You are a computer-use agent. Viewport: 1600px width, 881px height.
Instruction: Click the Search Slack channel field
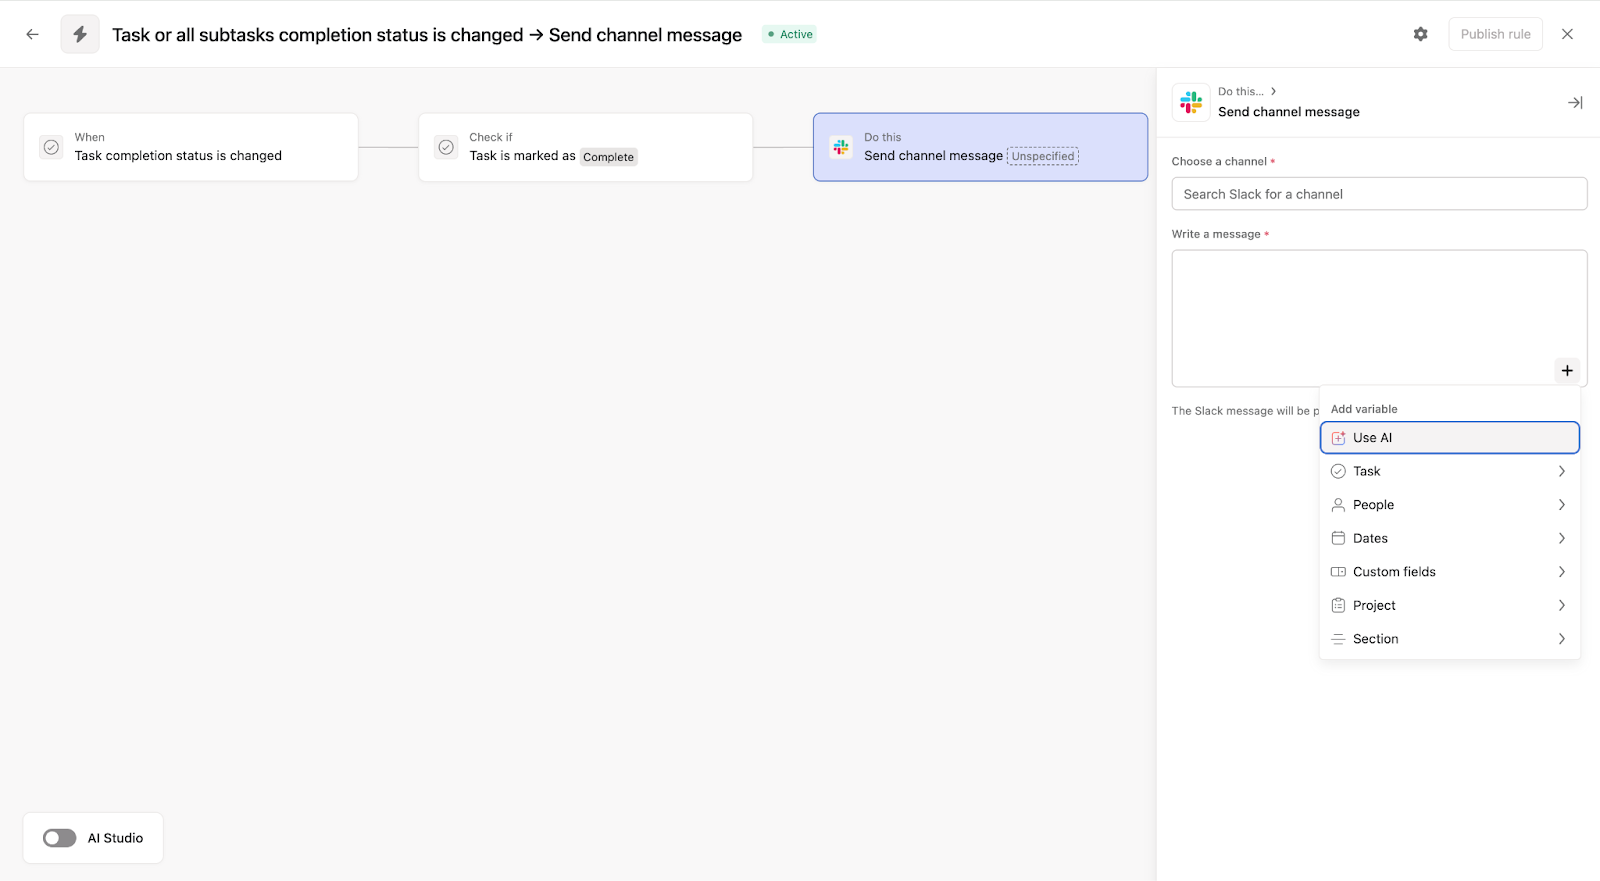(1379, 194)
